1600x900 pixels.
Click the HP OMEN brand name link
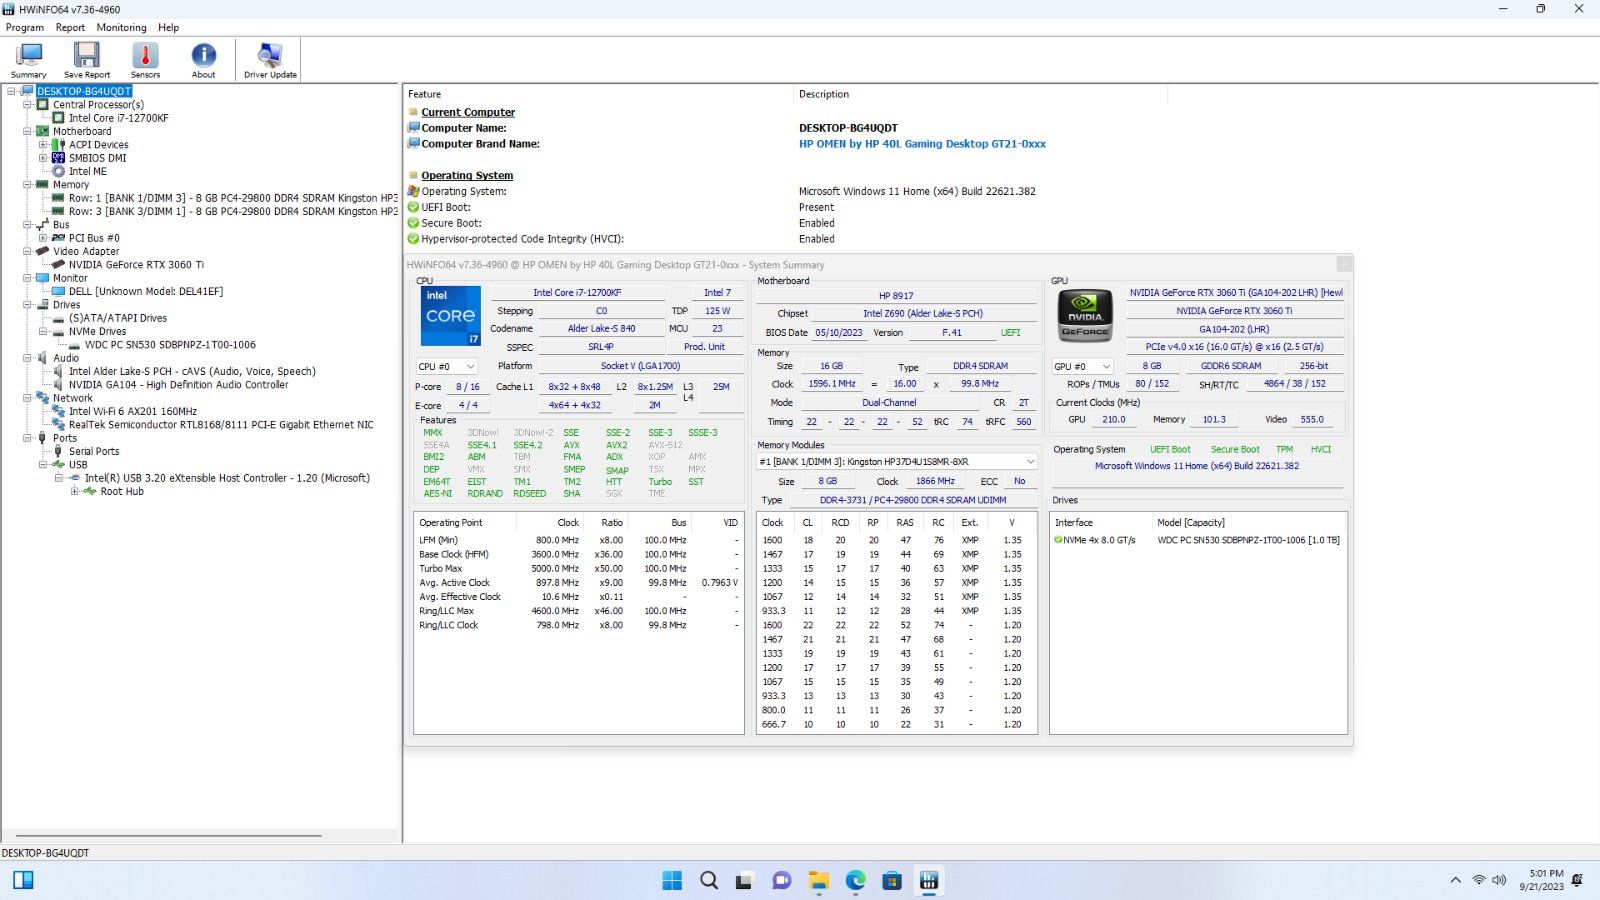921,144
